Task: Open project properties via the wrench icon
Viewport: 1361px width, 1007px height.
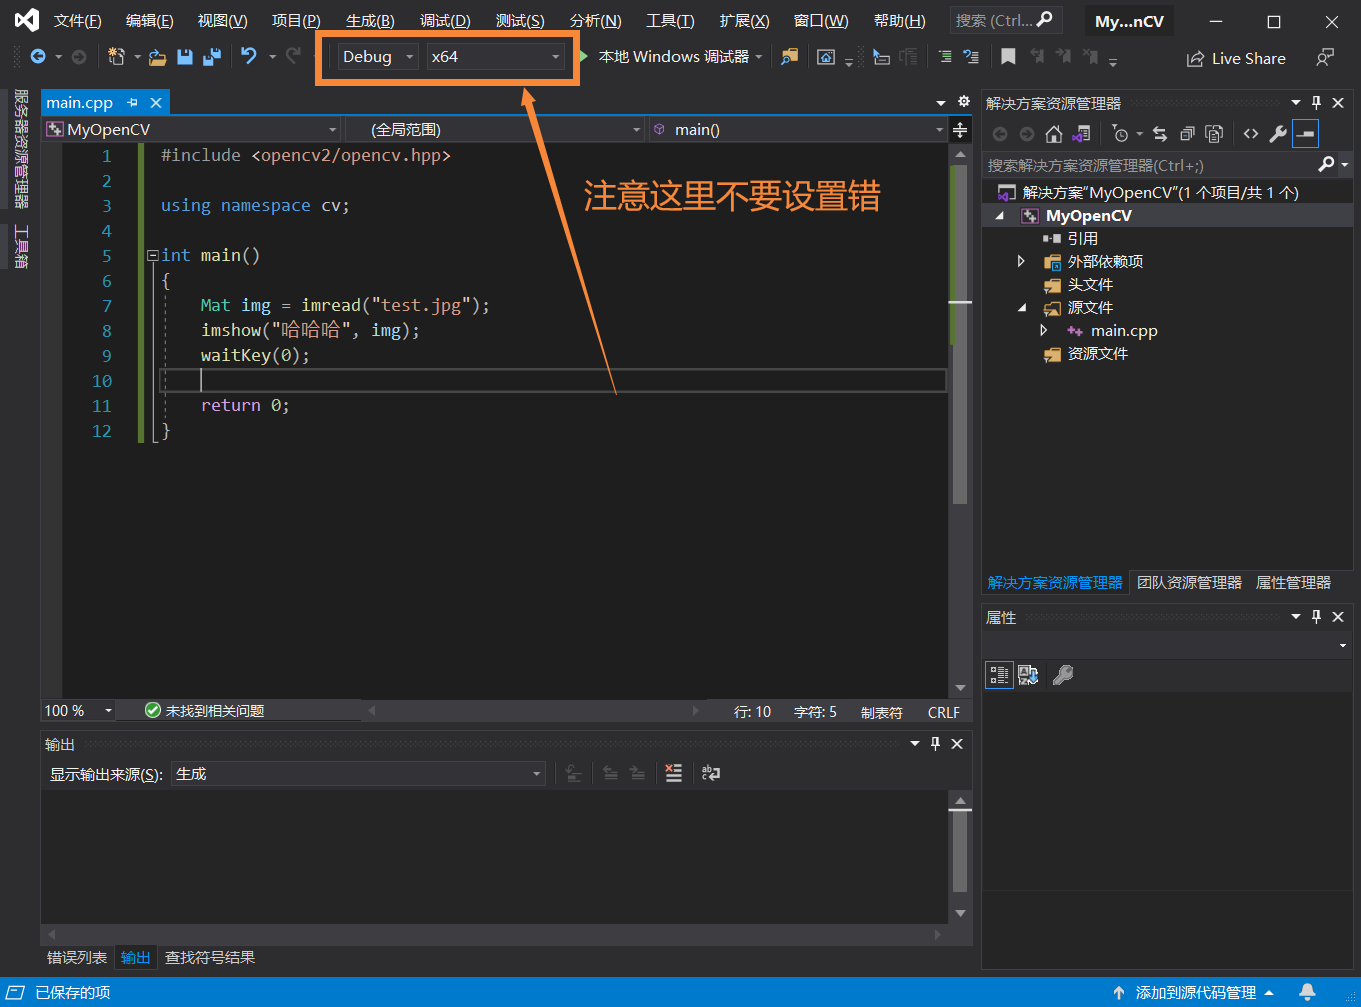Action: click(x=1279, y=134)
